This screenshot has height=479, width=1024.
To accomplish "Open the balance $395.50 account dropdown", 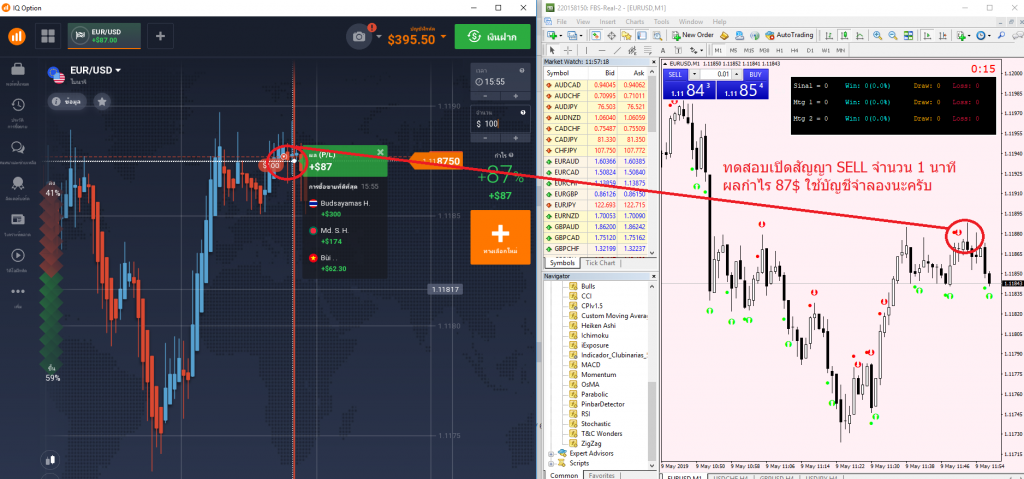I will (x=444, y=37).
